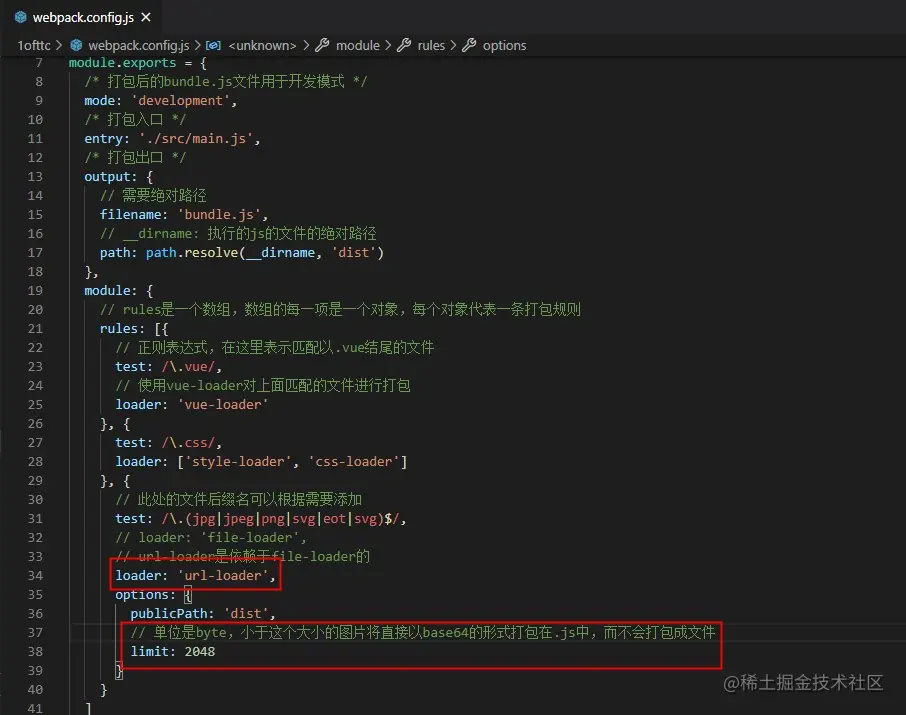Click the commented 'file-loader' line
This screenshot has width=906, height=715.
[x=211, y=538]
